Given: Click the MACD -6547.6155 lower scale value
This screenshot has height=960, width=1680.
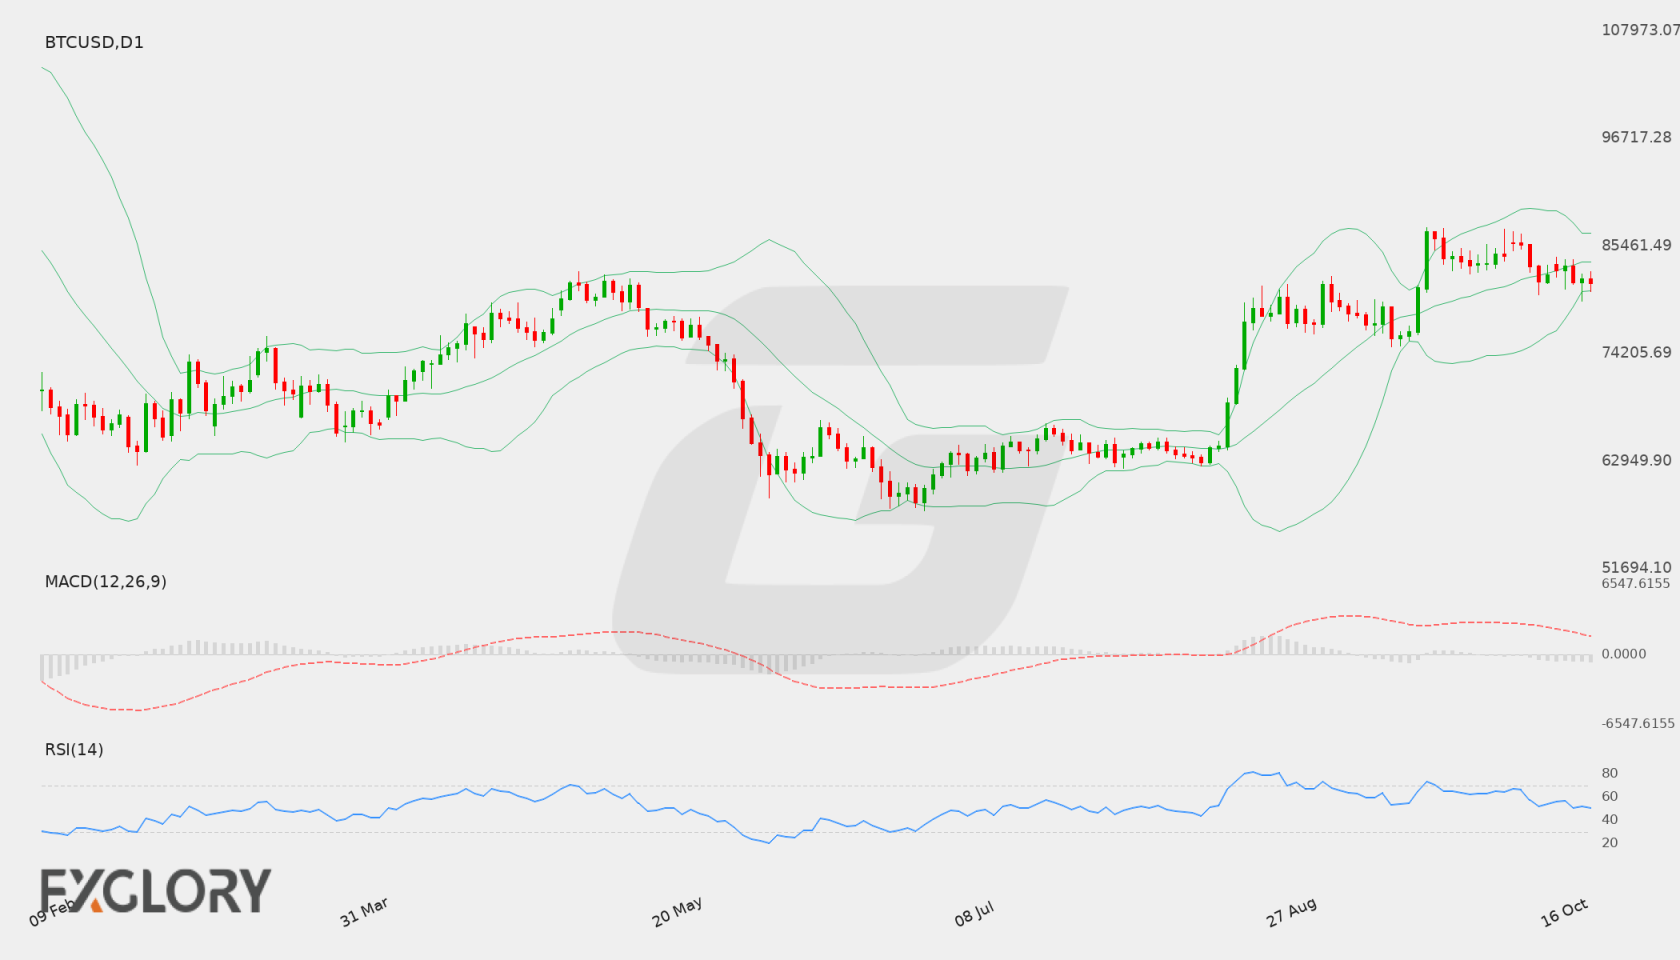Looking at the screenshot, I should 1637,723.
